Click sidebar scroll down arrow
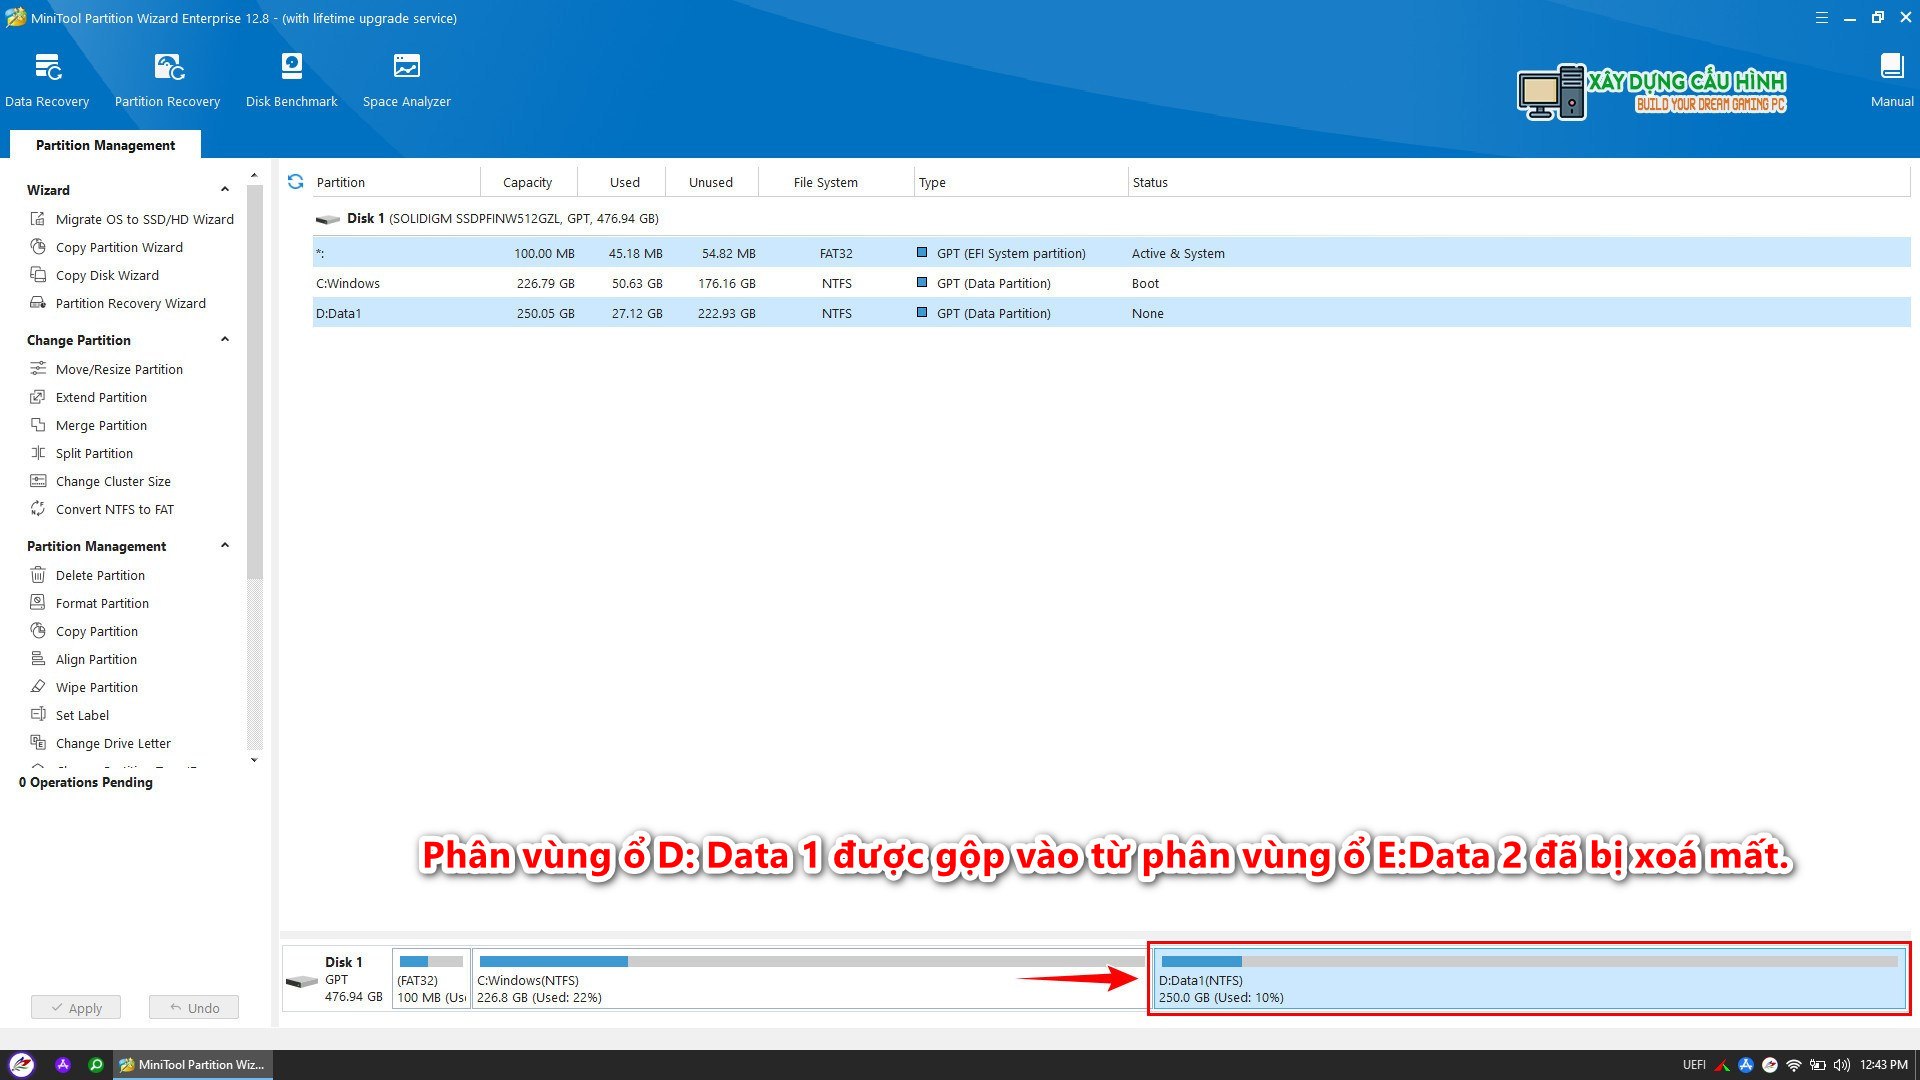The height and width of the screenshot is (1080, 1920). [x=254, y=760]
